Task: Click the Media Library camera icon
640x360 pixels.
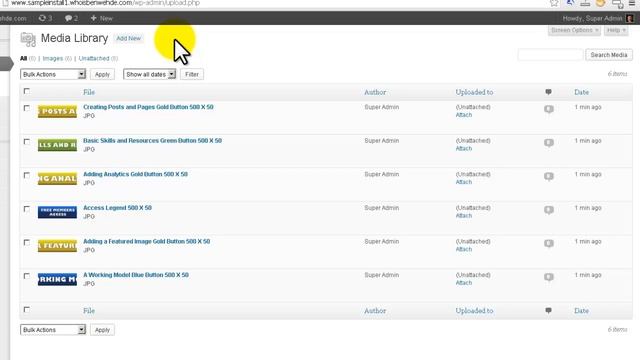Action: 28,39
